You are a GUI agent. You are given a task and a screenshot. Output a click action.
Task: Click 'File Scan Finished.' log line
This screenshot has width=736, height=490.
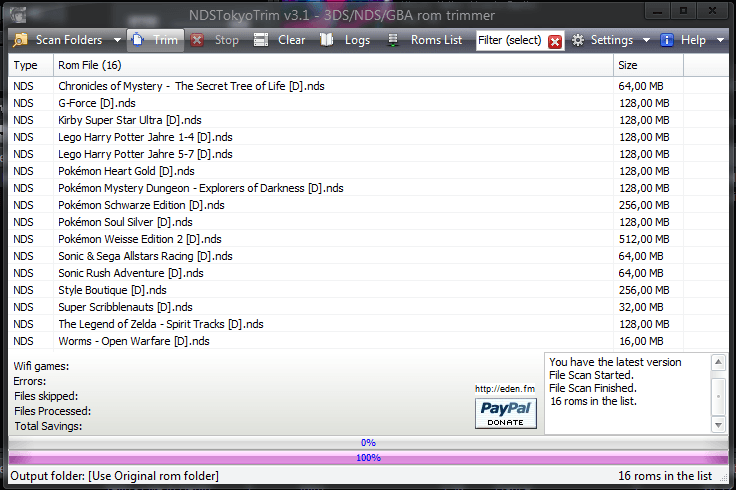[593, 388]
